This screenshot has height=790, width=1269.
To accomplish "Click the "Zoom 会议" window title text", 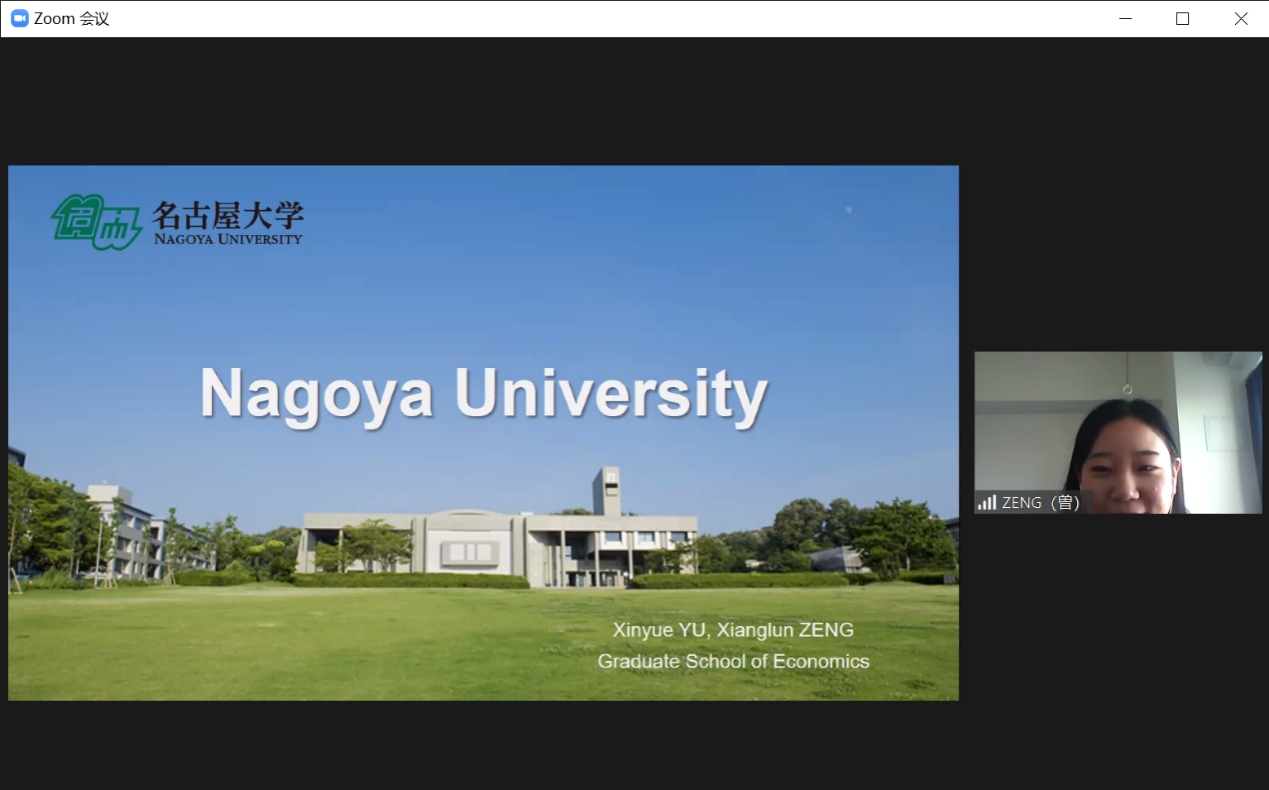I will pyautogui.click(x=71, y=19).
